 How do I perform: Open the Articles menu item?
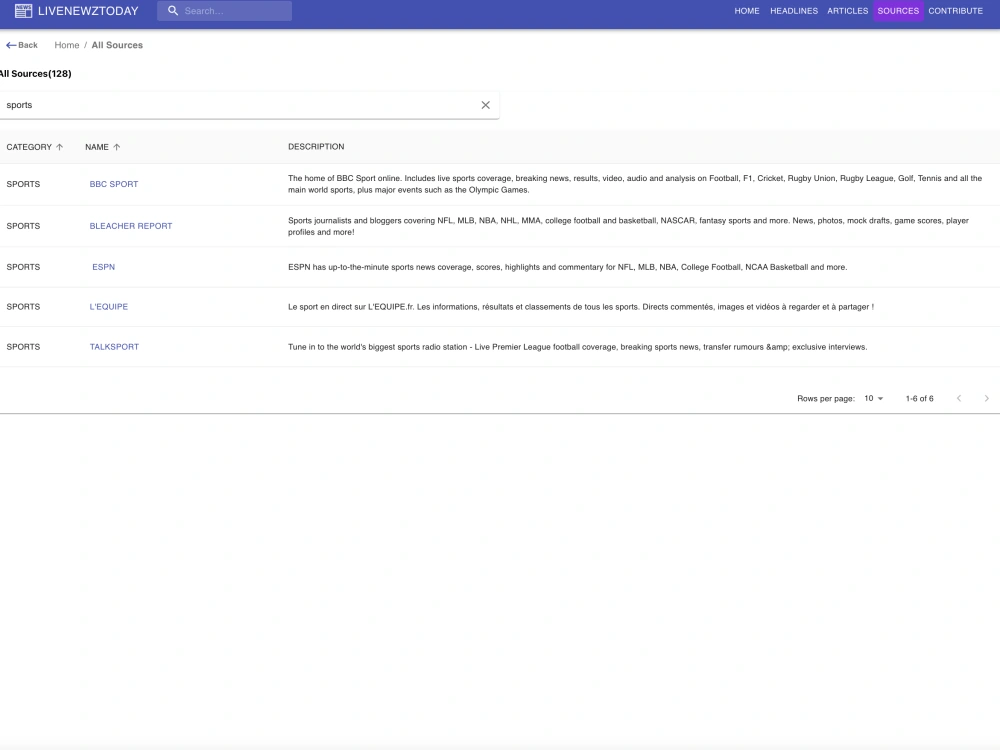tap(848, 11)
